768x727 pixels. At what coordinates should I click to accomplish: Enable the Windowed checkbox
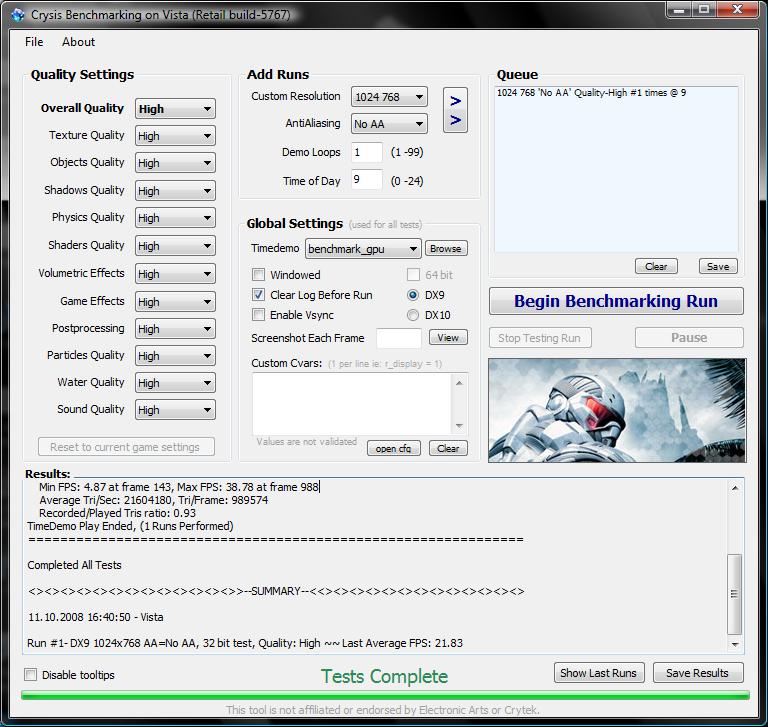258,274
